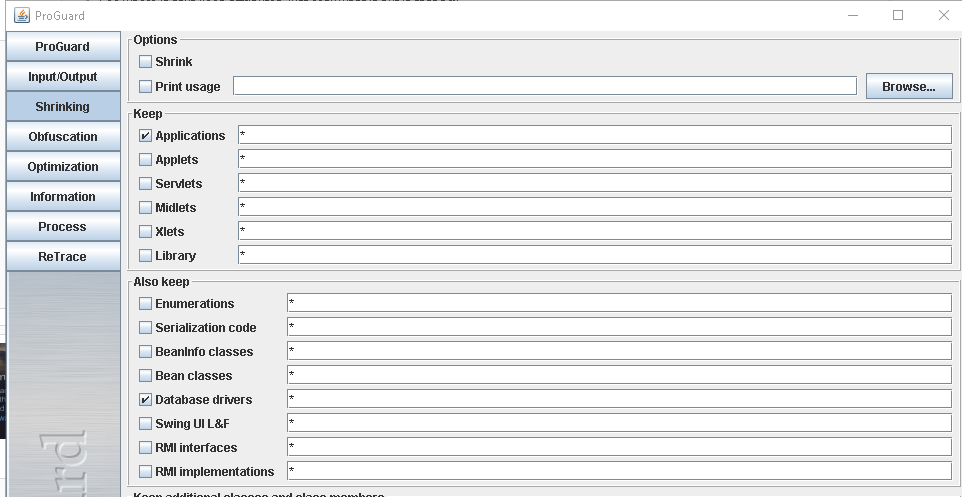The image size is (962, 497).
Task: Enable Swing UI L&F checkbox
Action: [145, 423]
